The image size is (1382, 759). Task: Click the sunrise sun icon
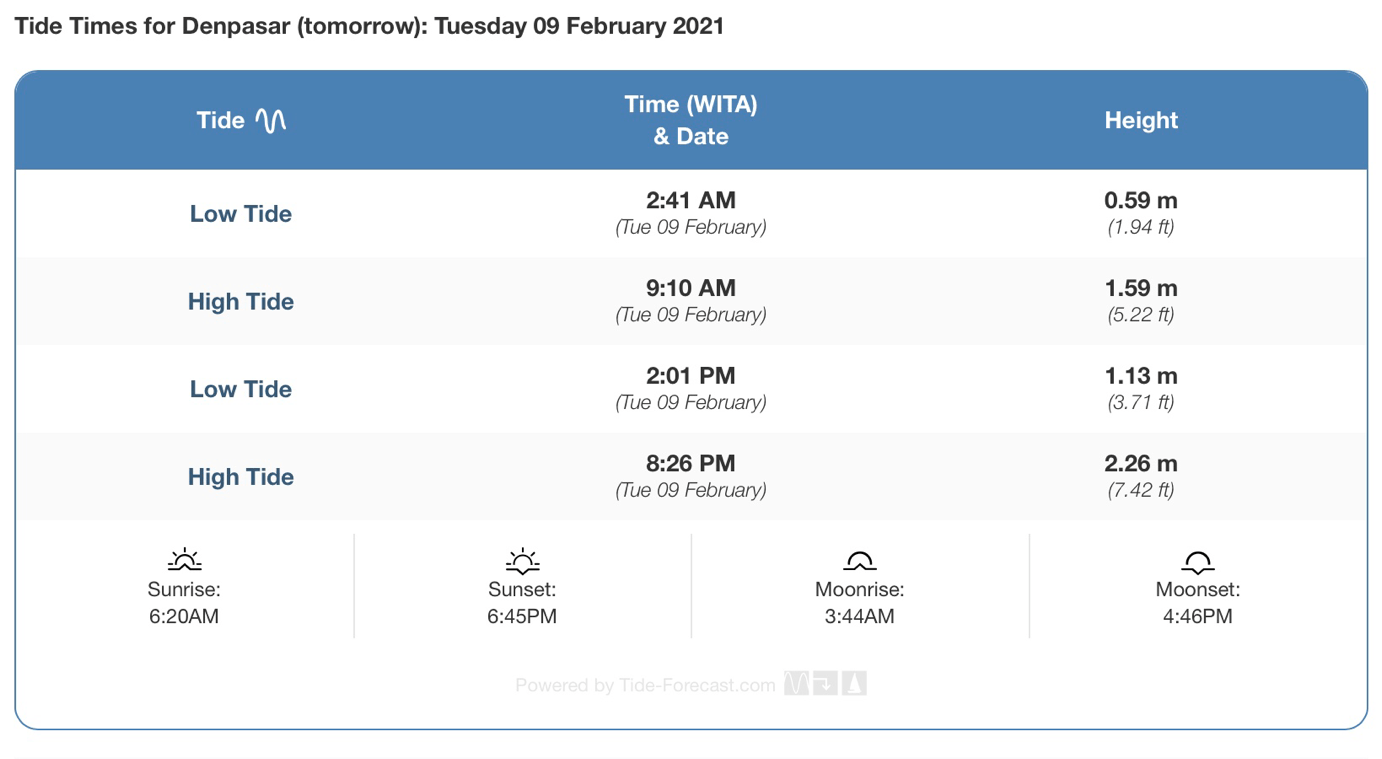point(184,560)
